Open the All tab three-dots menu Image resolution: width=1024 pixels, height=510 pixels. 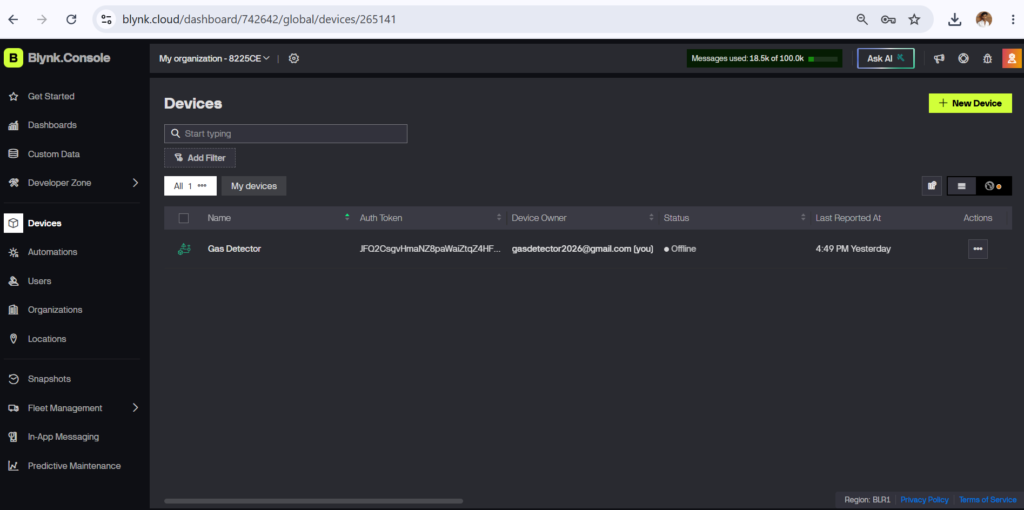click(x=202, y=186)
